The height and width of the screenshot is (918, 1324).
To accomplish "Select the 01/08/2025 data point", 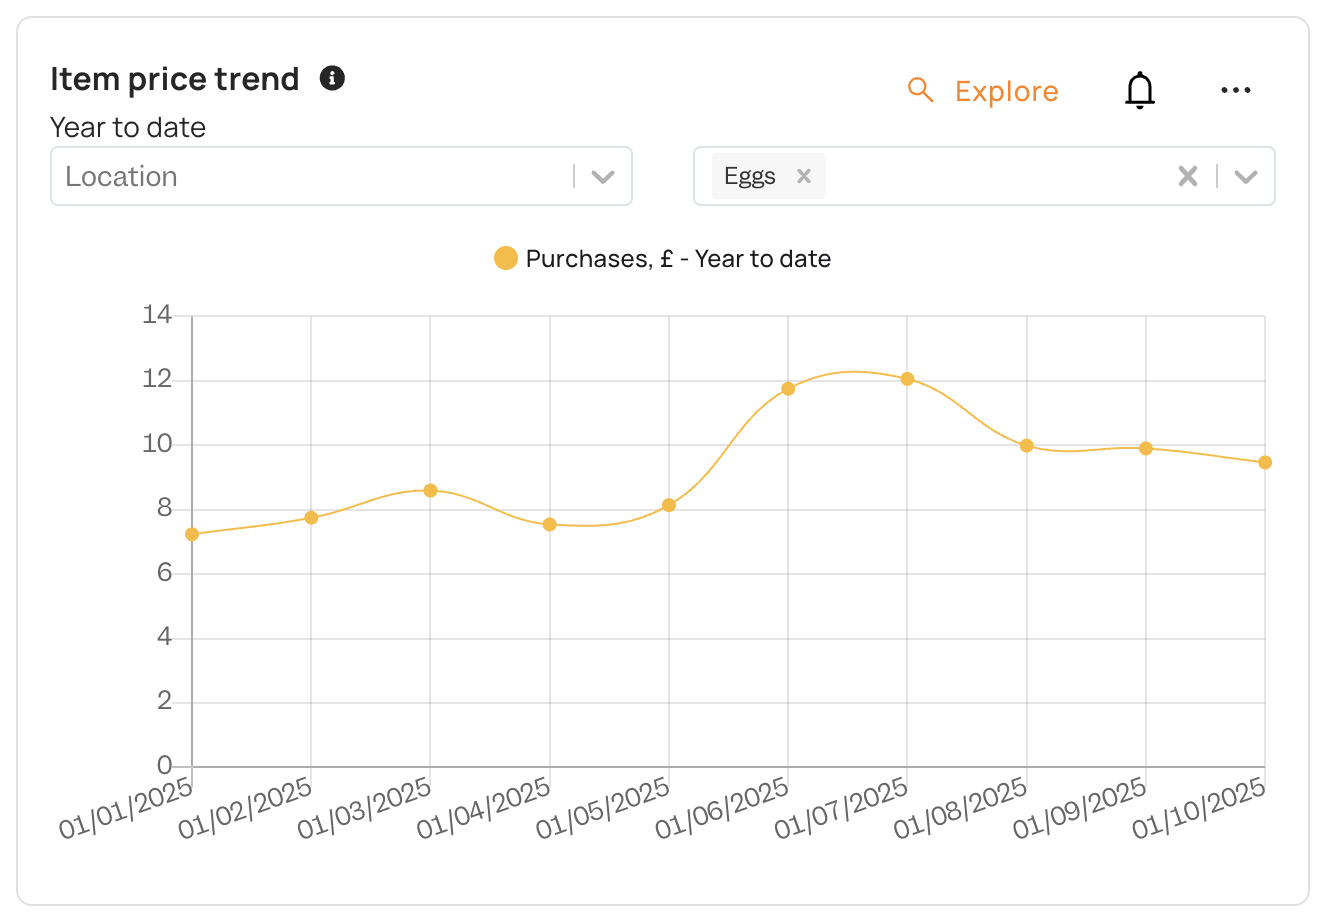I will tap(1026, 445).
